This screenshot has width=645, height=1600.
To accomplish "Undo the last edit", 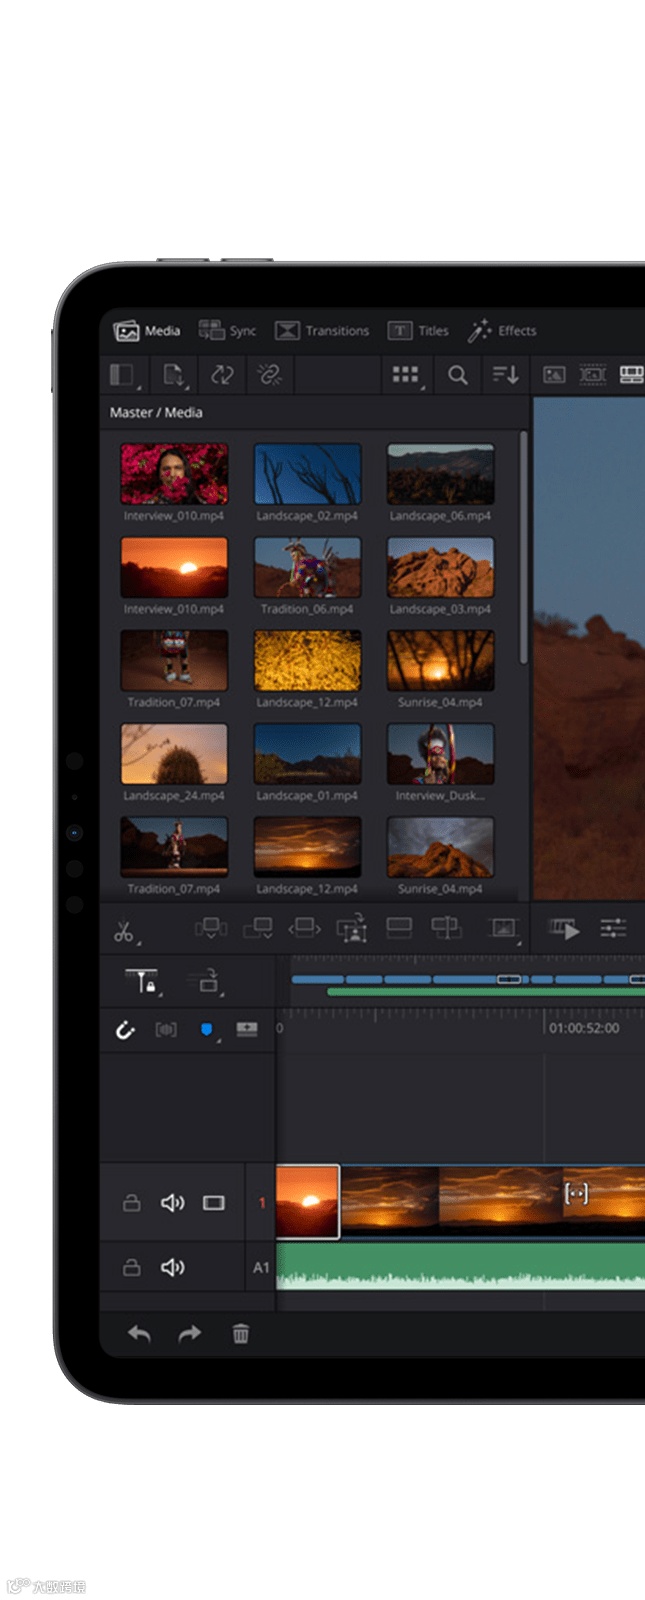I will click(x=139, y=1333).
